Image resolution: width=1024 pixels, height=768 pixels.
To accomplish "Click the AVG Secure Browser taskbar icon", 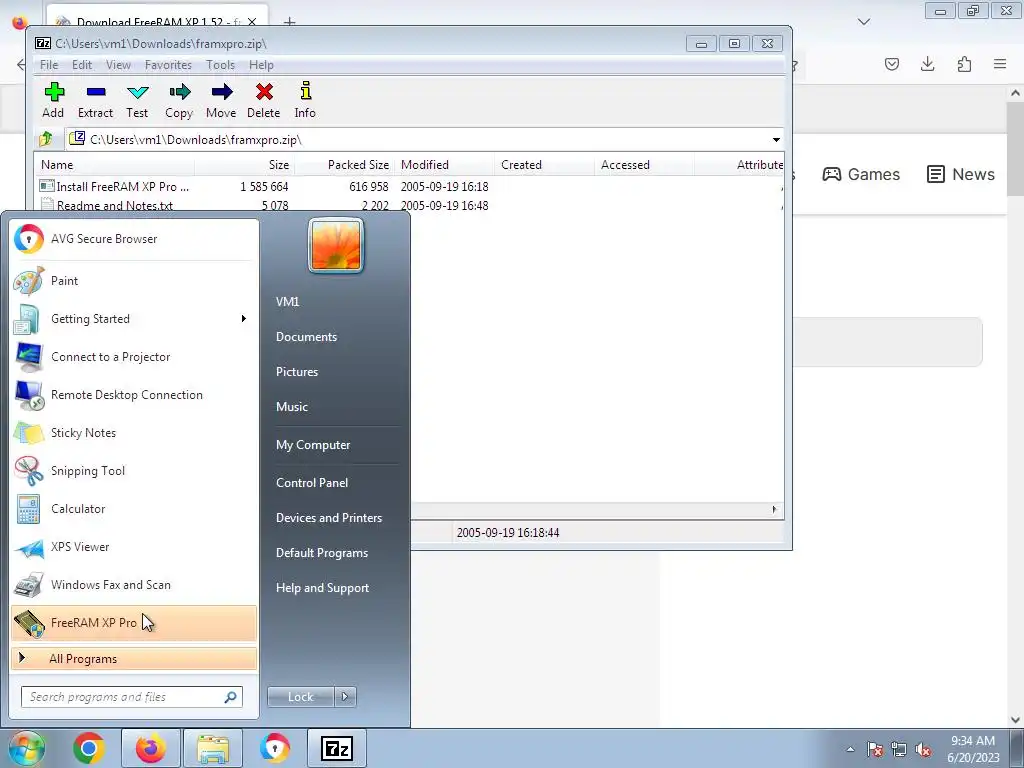I will pyautogui.click(x=275, y=748).
